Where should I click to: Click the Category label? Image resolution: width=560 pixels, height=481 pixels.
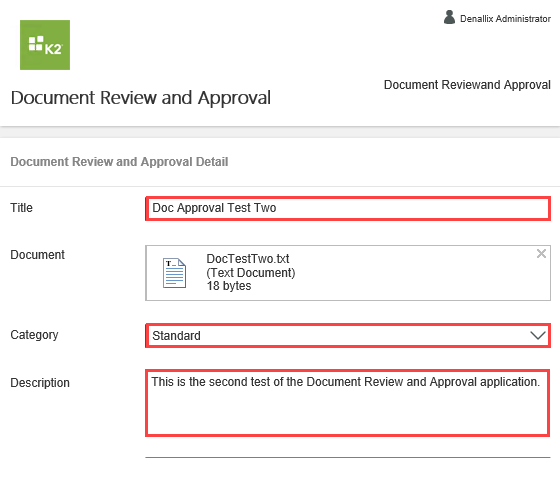(x=34, y=335)
